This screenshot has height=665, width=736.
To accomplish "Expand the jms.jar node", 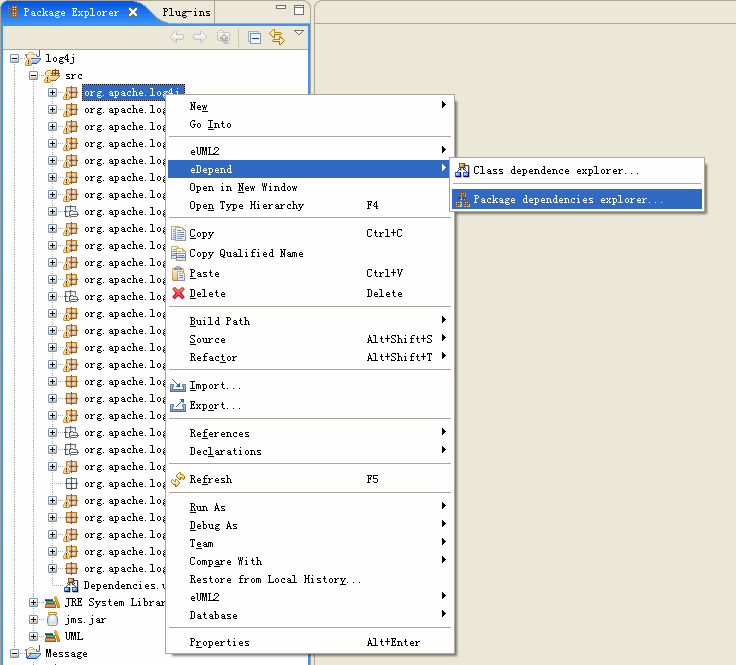I will click(33, 619).
